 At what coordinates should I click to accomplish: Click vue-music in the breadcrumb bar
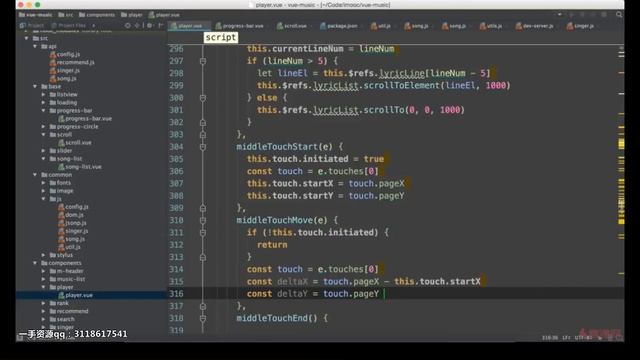pyautogui.click(x=36, y=15)
